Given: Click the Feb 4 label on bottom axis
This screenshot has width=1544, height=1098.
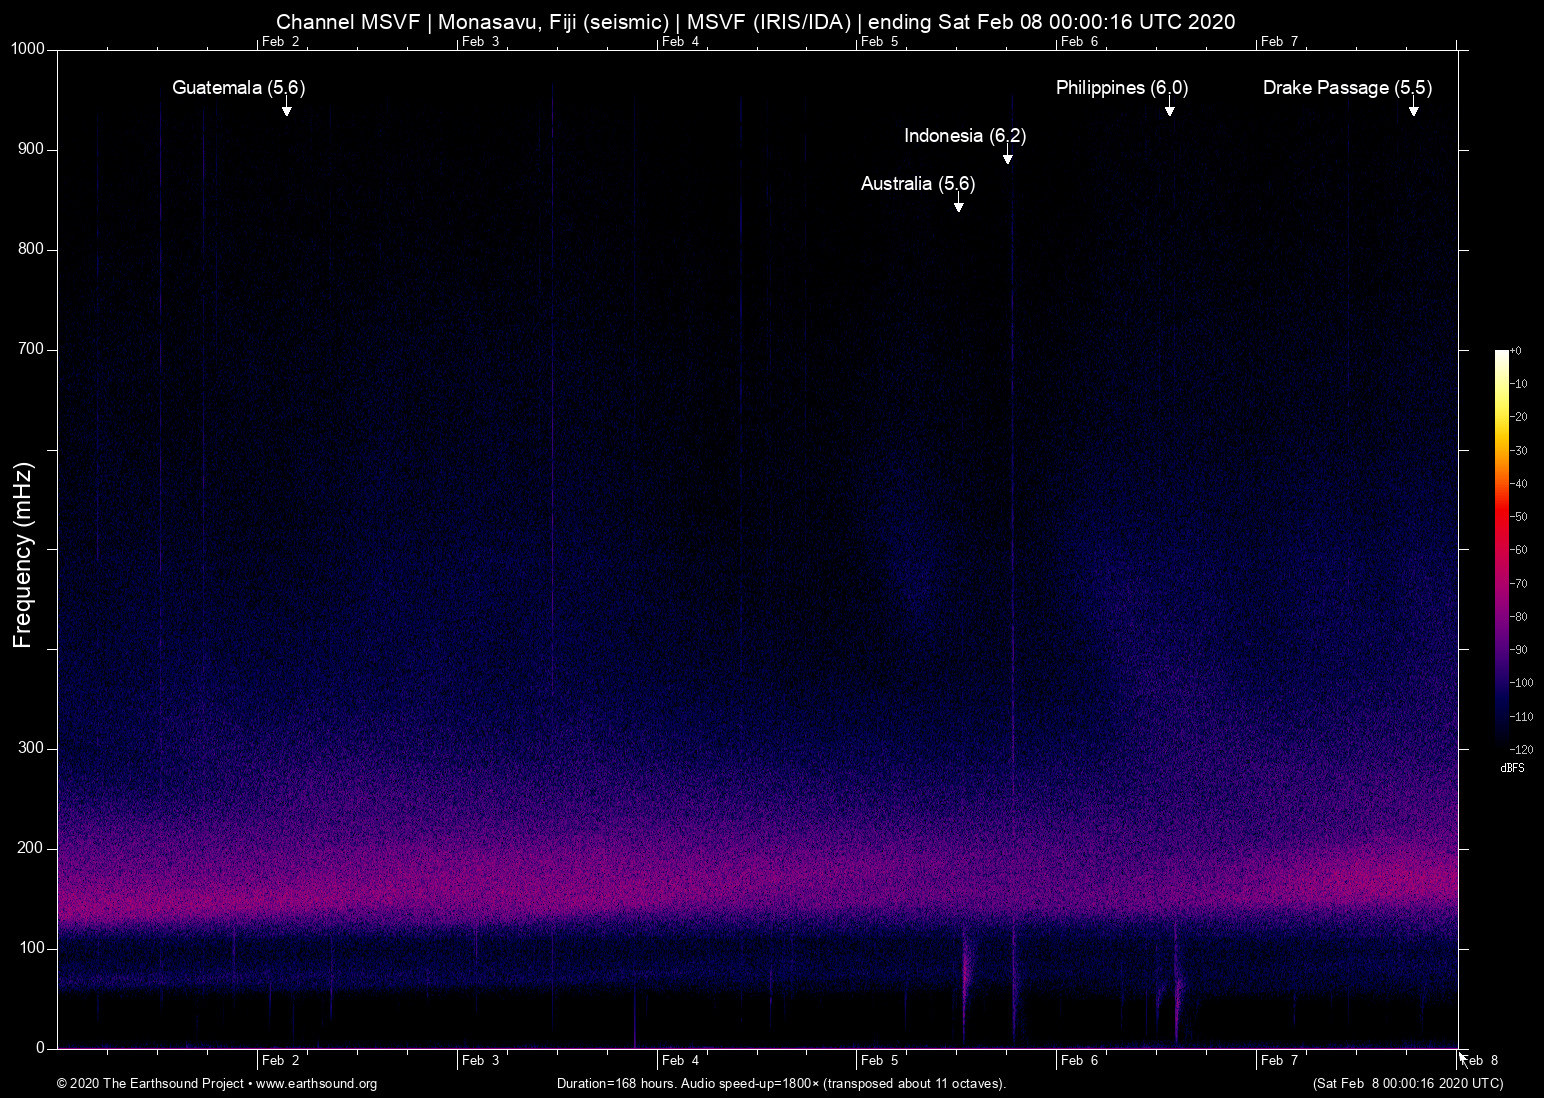Looking at the screenshot, I should pos(680,1060).
